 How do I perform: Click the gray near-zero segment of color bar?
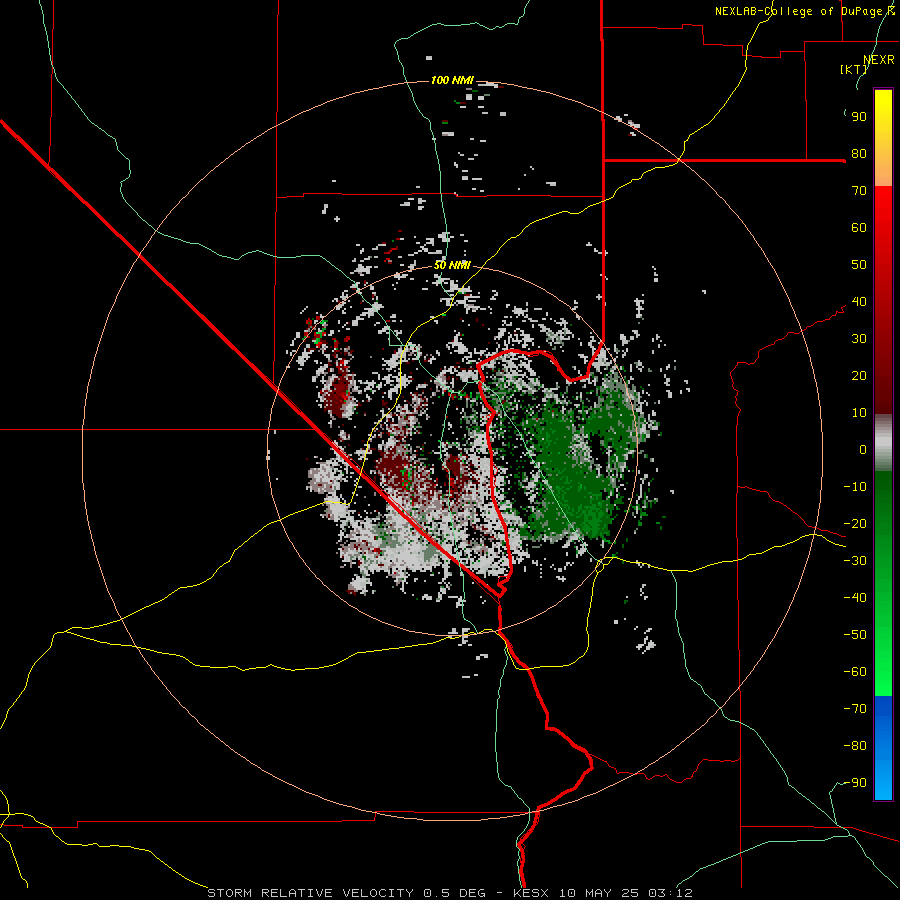(883, 443)
